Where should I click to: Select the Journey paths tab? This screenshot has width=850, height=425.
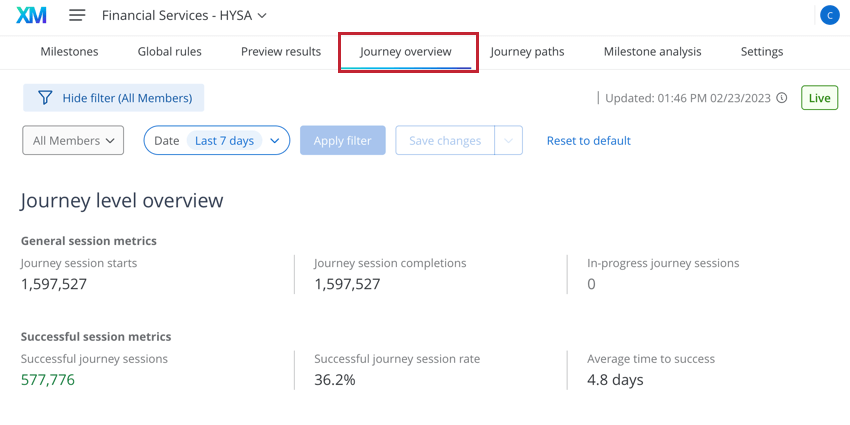(527, 51)
